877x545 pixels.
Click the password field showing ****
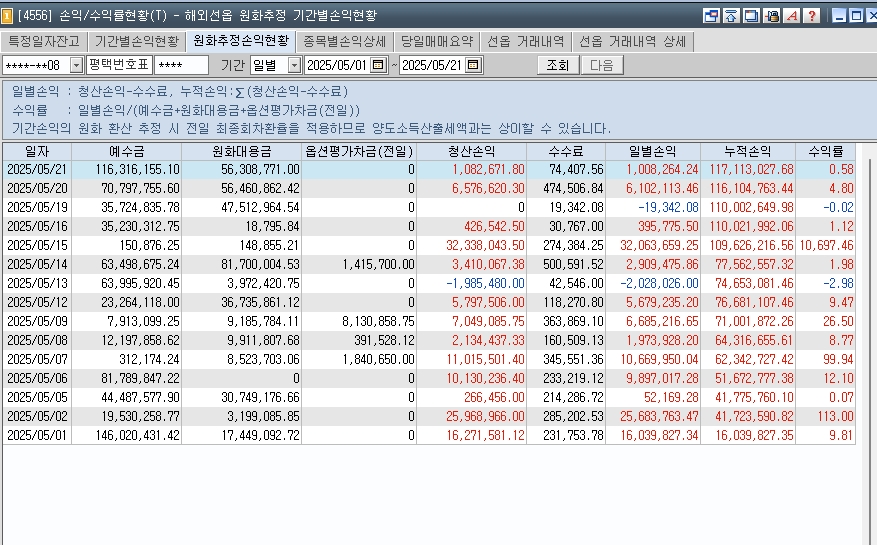pyautogui.click(x=181, y=65)
